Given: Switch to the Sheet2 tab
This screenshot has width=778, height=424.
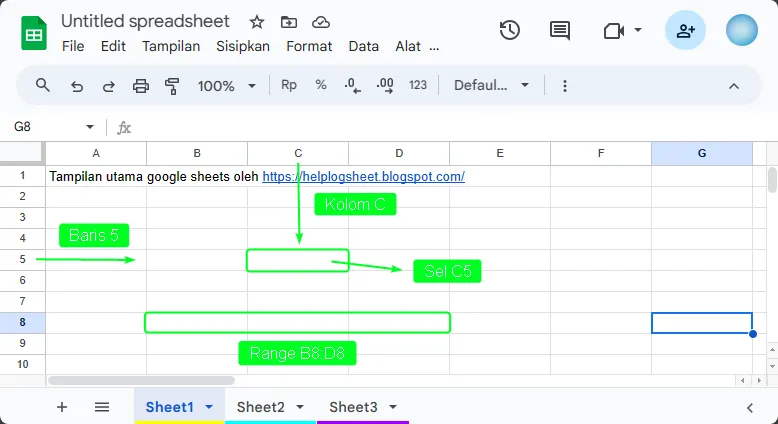Looking at the screenshot, I should [261, 407].
